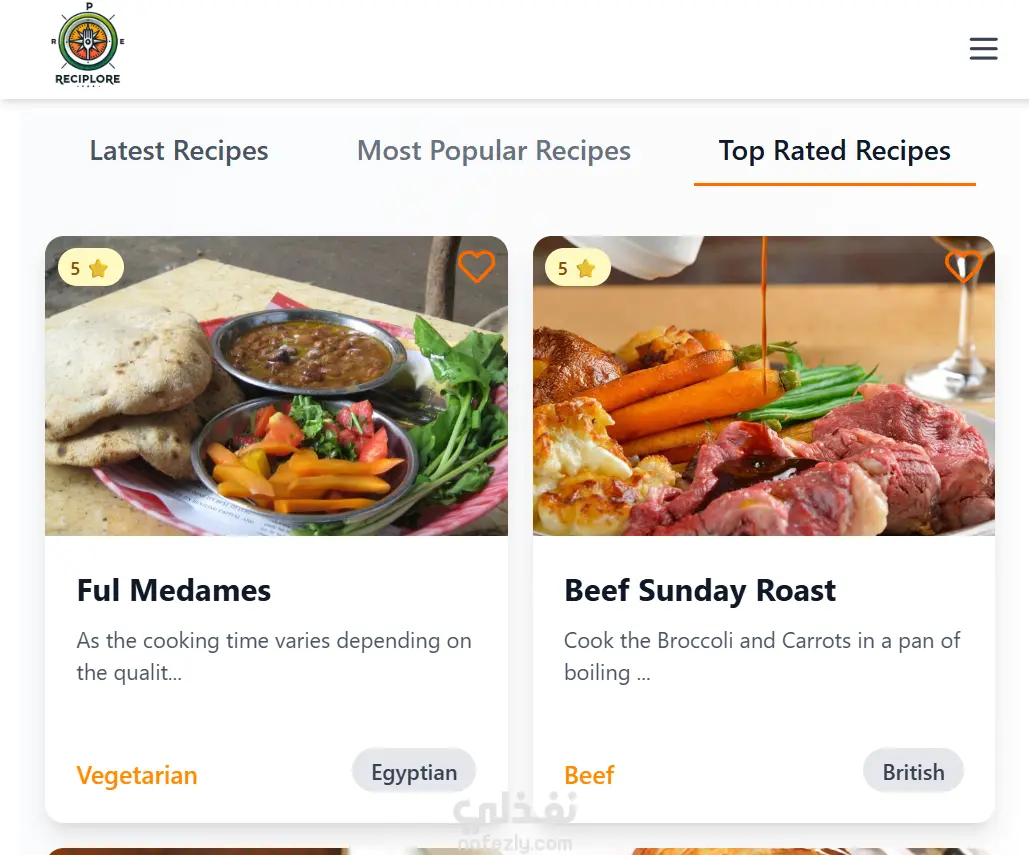The height and width of the screenshot is (855, 1029).
Task: Switch to the Most Popular Recipes tab
Action: (x=494, y=151)
